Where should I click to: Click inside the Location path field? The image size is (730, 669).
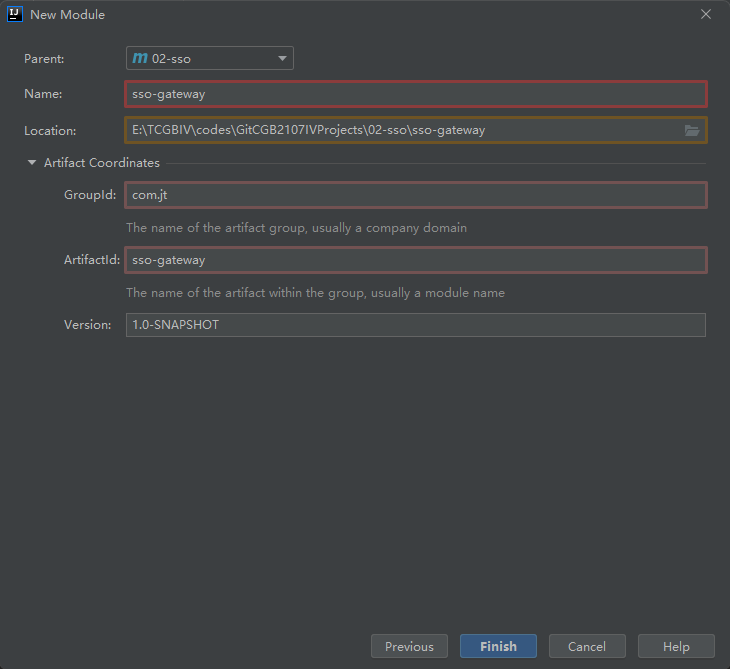point(400,130)
